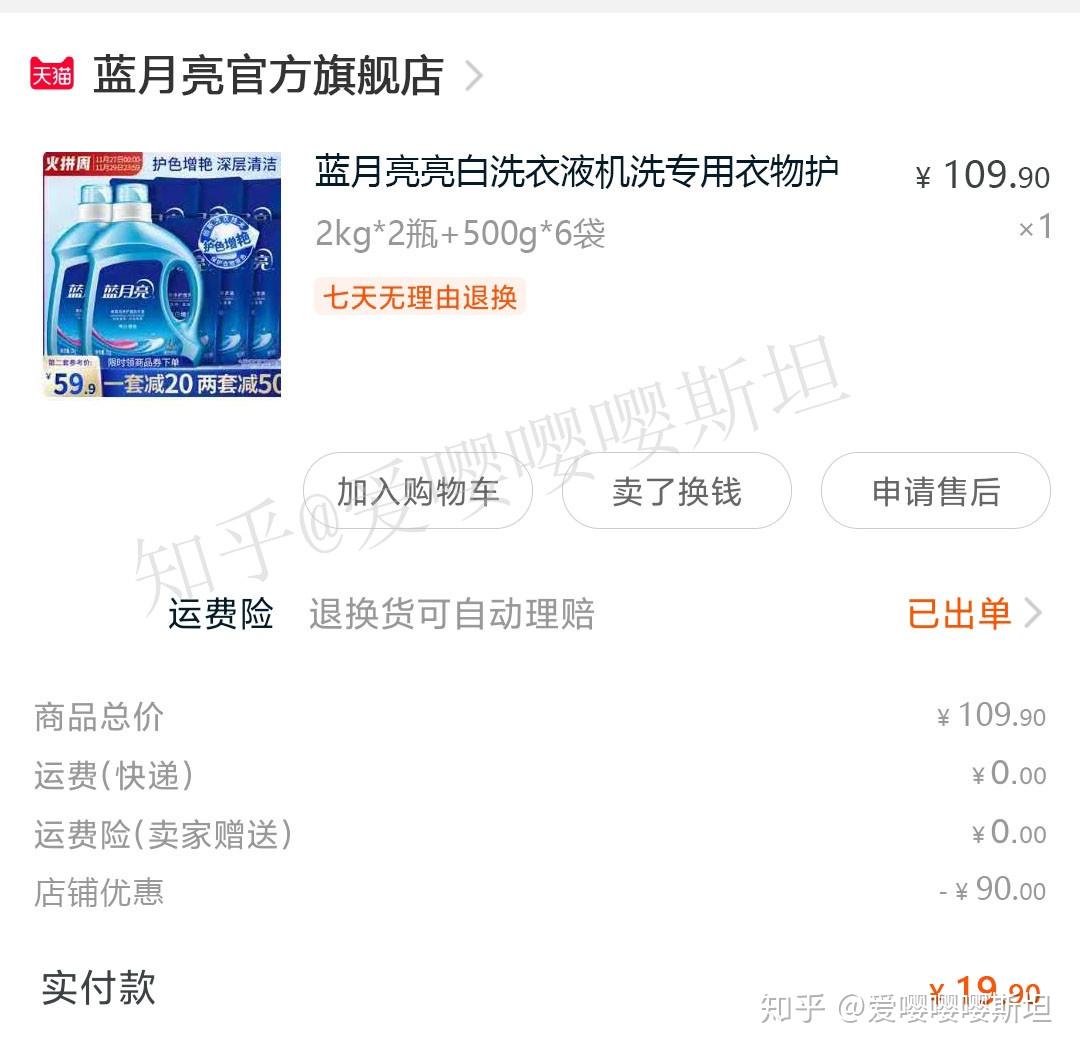Click 卖了换钱 button

click(677, 491)
